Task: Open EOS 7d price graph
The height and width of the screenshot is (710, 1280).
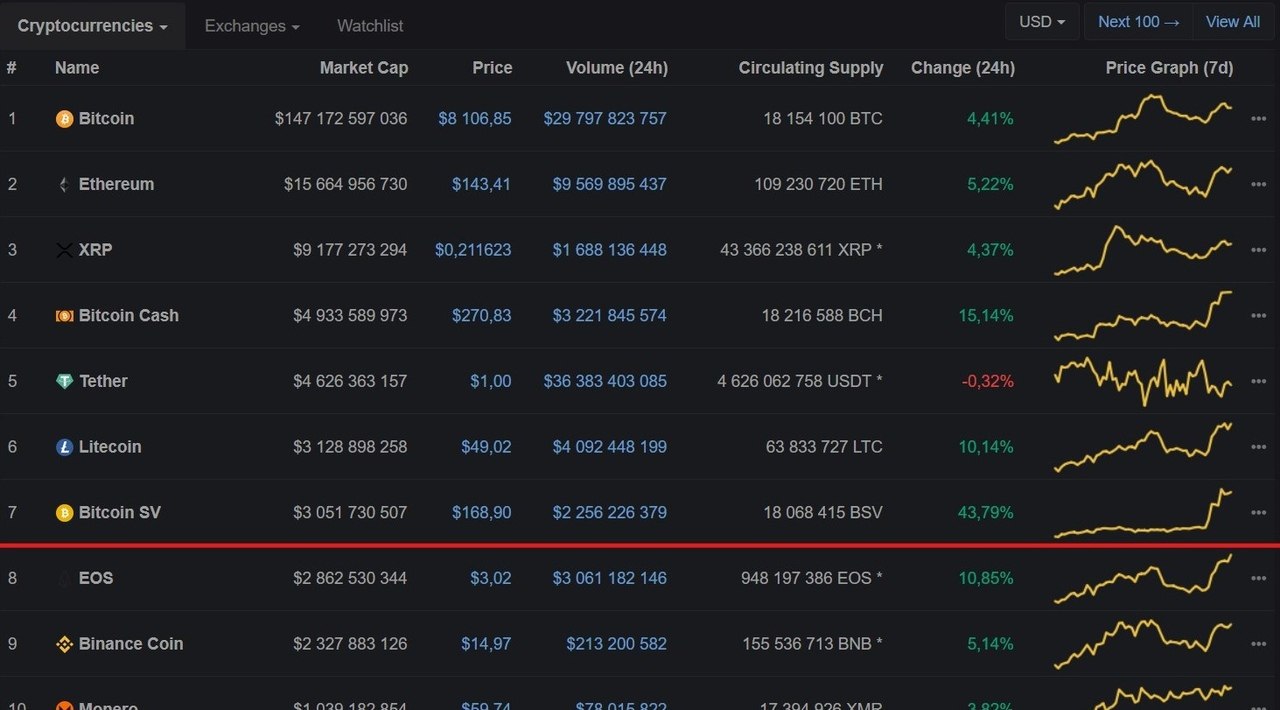Action: coord(1143,578)
